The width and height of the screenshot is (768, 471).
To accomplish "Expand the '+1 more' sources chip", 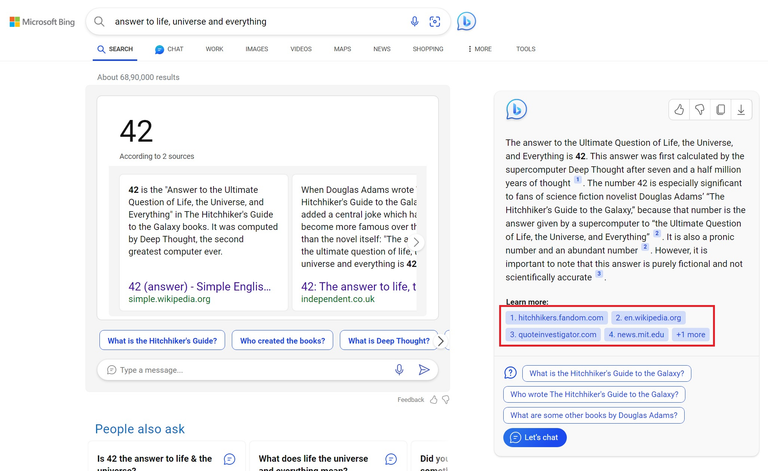I will (691, 334).
